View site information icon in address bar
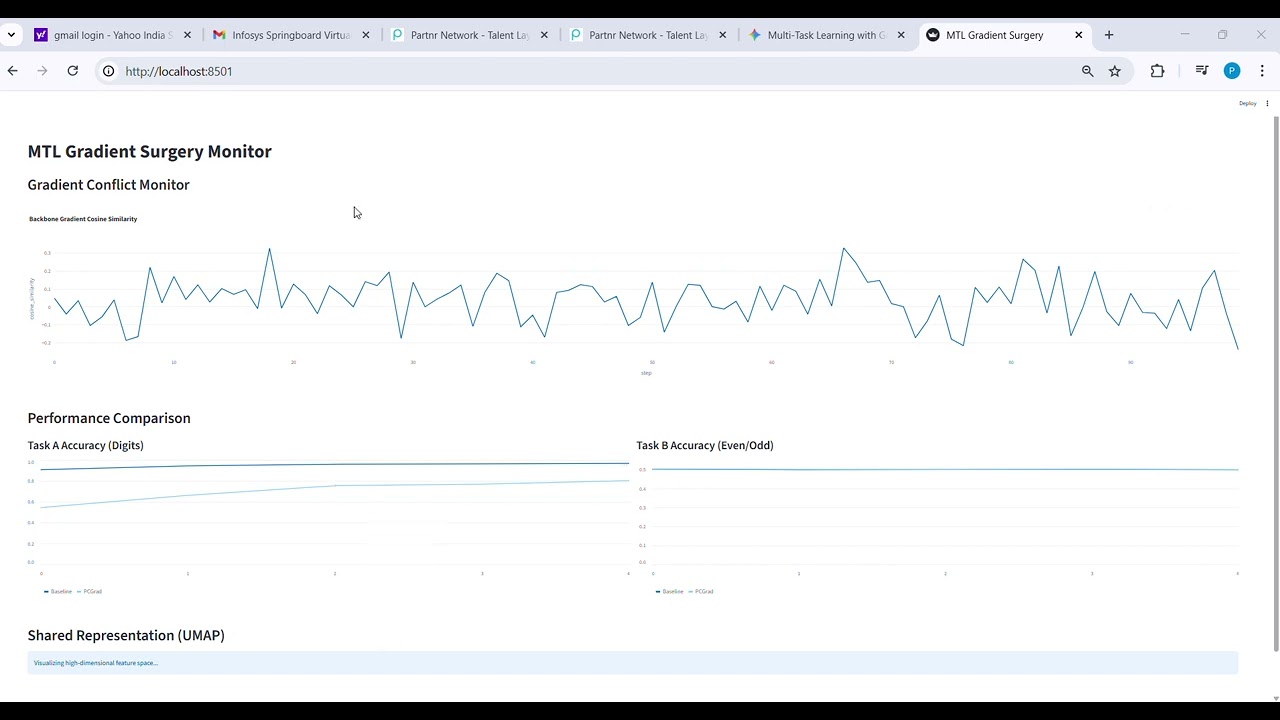1280x720 pixels. [x=108, y=71]
